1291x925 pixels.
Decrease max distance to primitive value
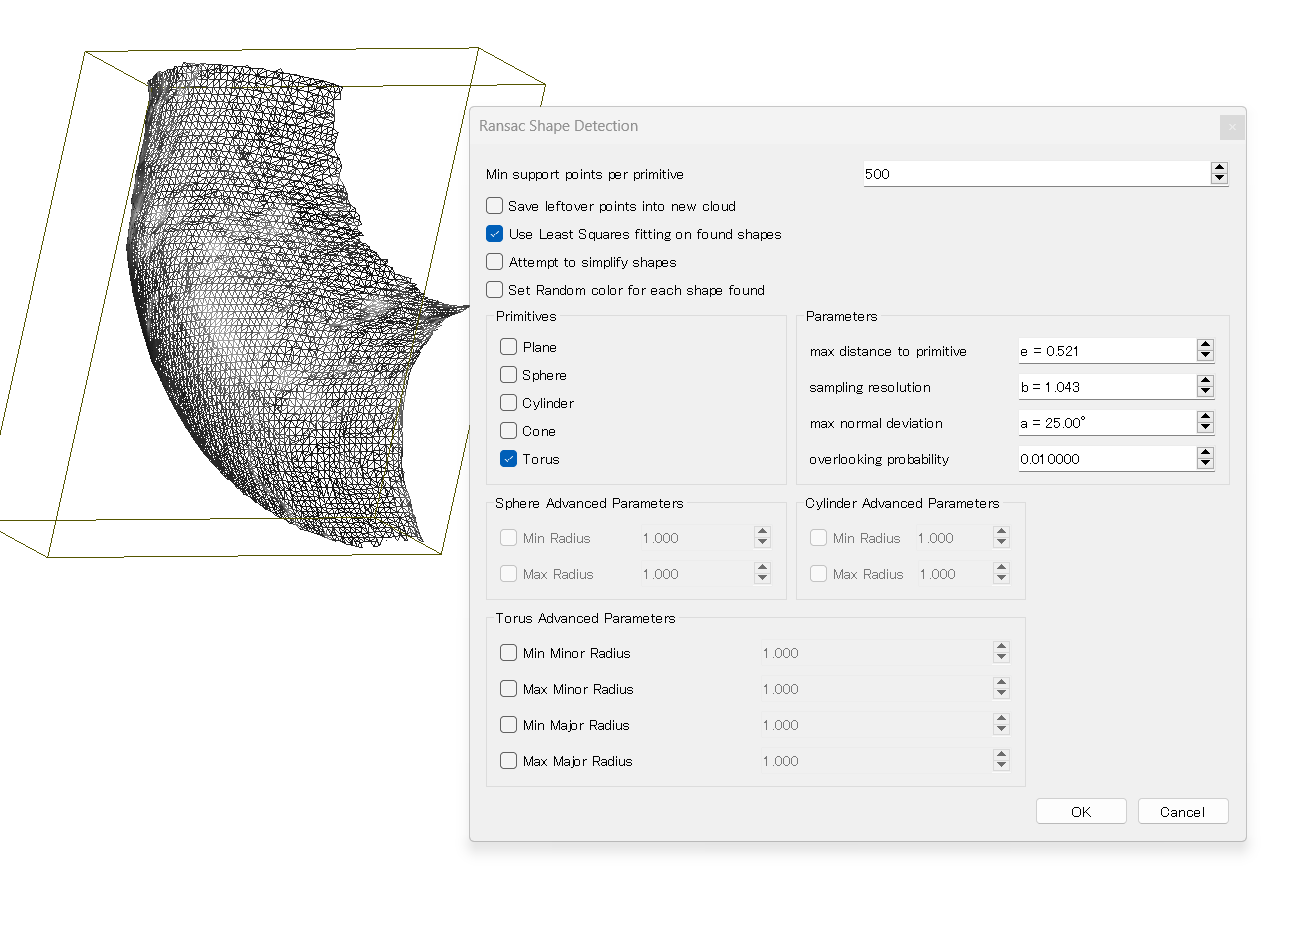pyautogui.click(x=1205, y=356)
